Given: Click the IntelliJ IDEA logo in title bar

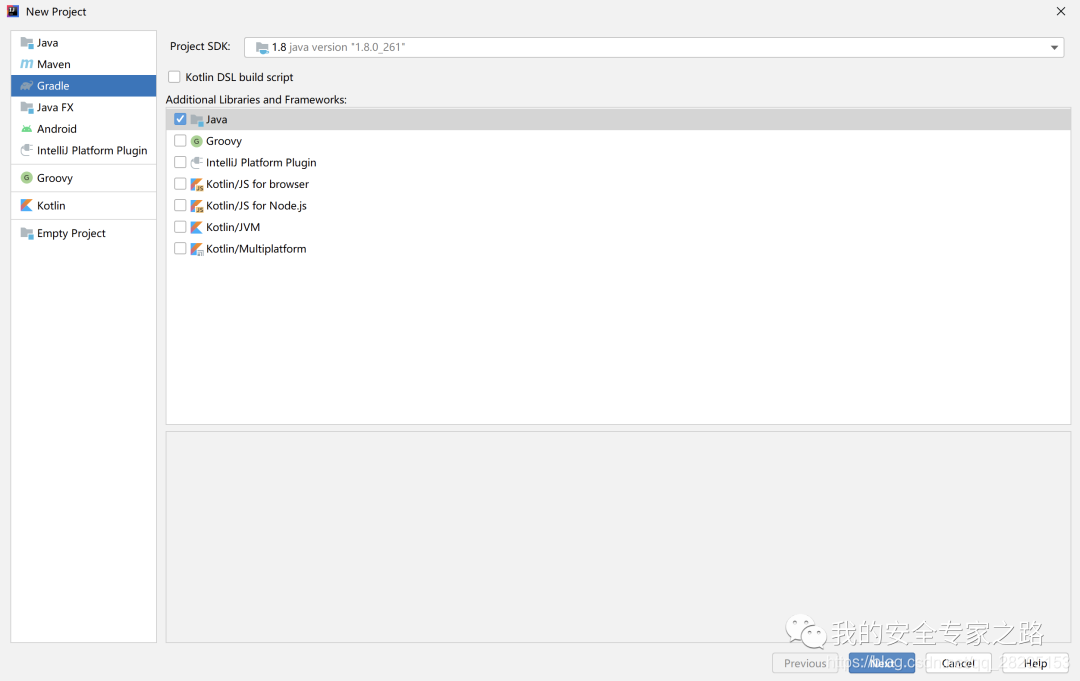Looking at the screenshot, I should click(12, 11).
